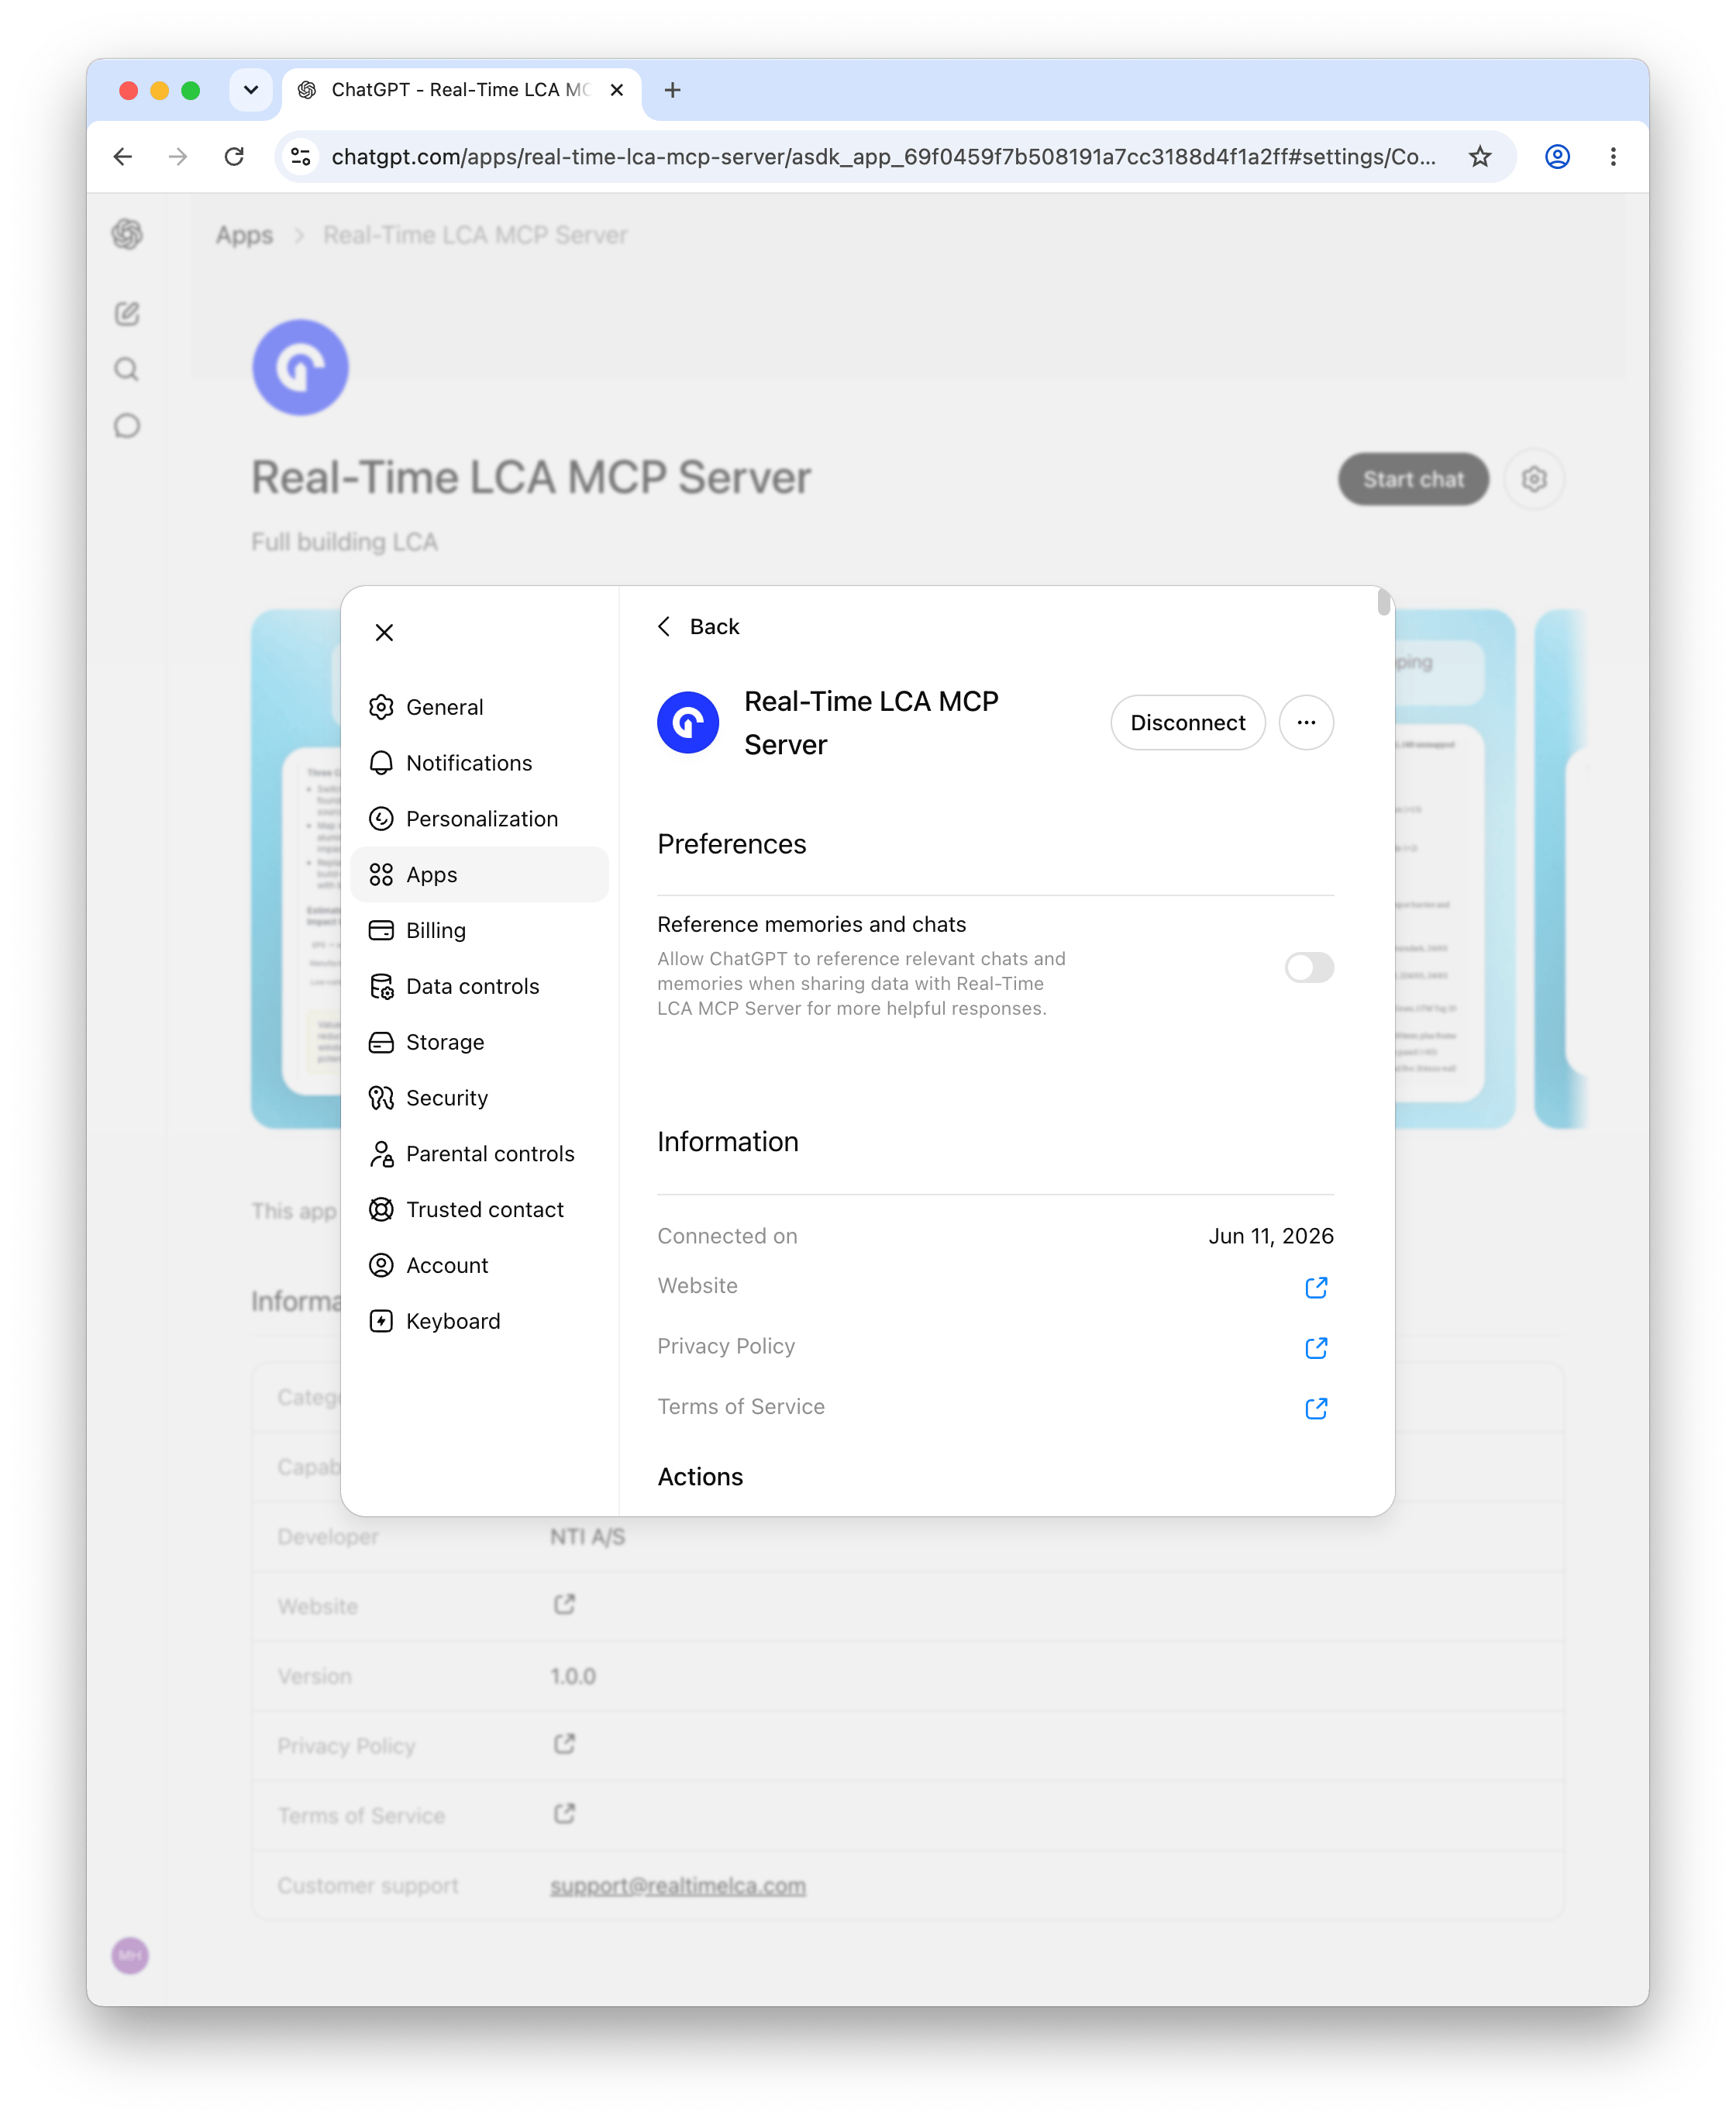Click the Start chat button

[1413, 480]
